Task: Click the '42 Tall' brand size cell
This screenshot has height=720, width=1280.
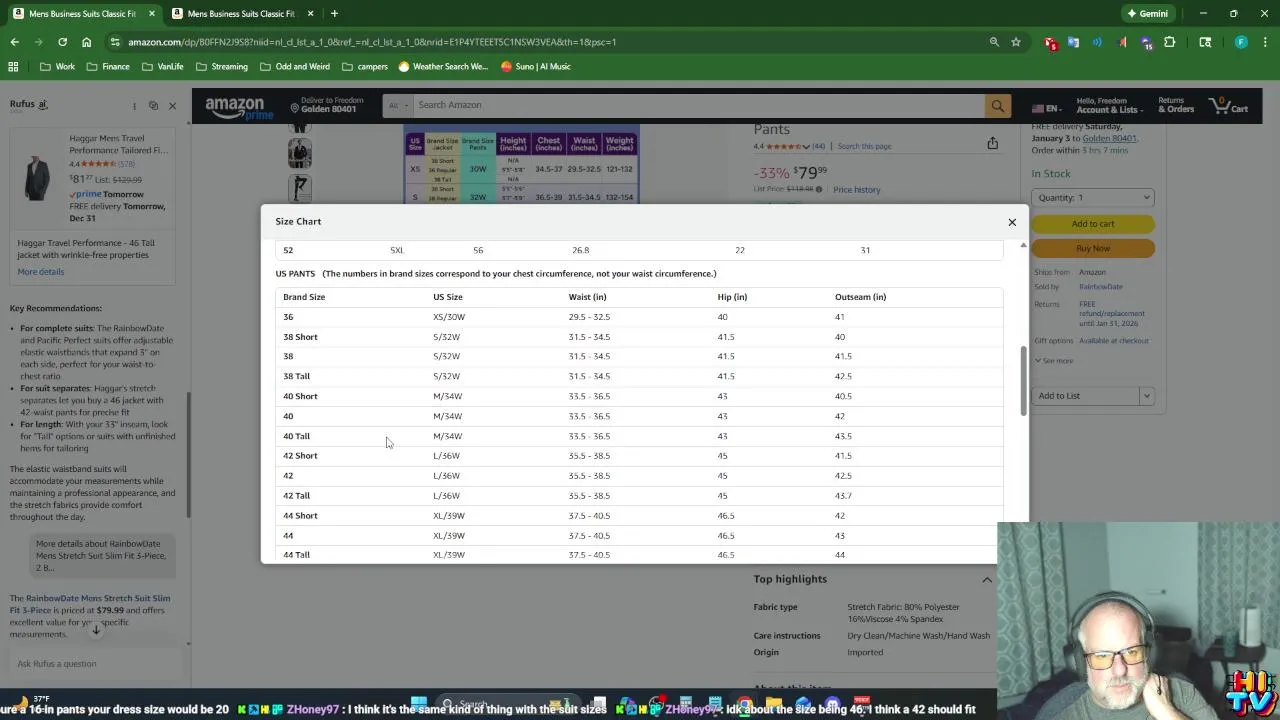Action: (296, 496)
